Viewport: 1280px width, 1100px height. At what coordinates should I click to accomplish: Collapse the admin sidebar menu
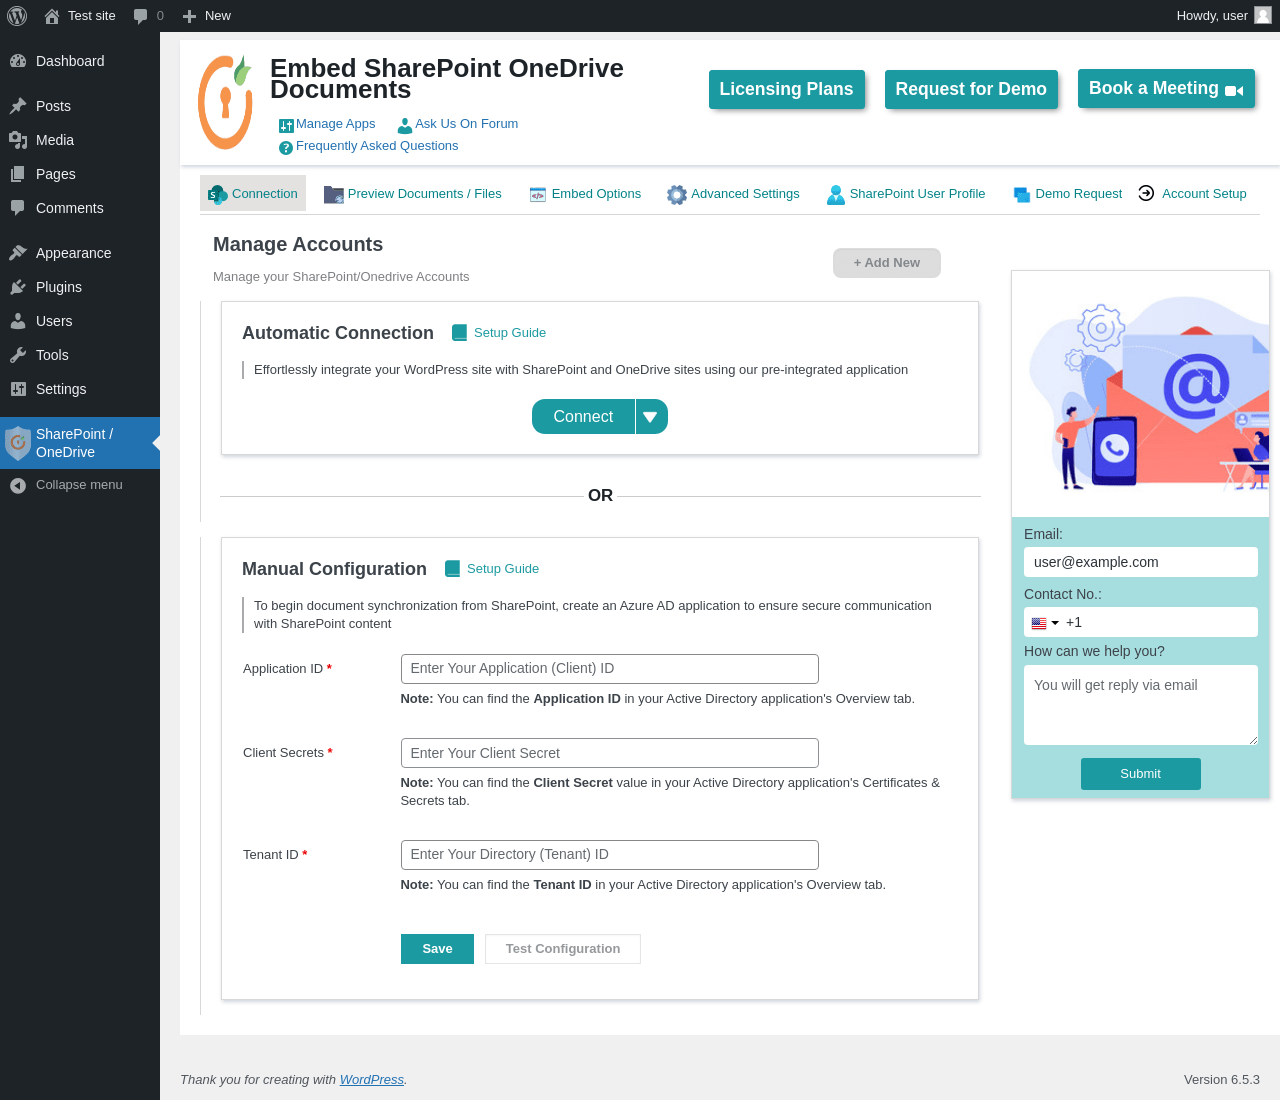tap(80, 485)
